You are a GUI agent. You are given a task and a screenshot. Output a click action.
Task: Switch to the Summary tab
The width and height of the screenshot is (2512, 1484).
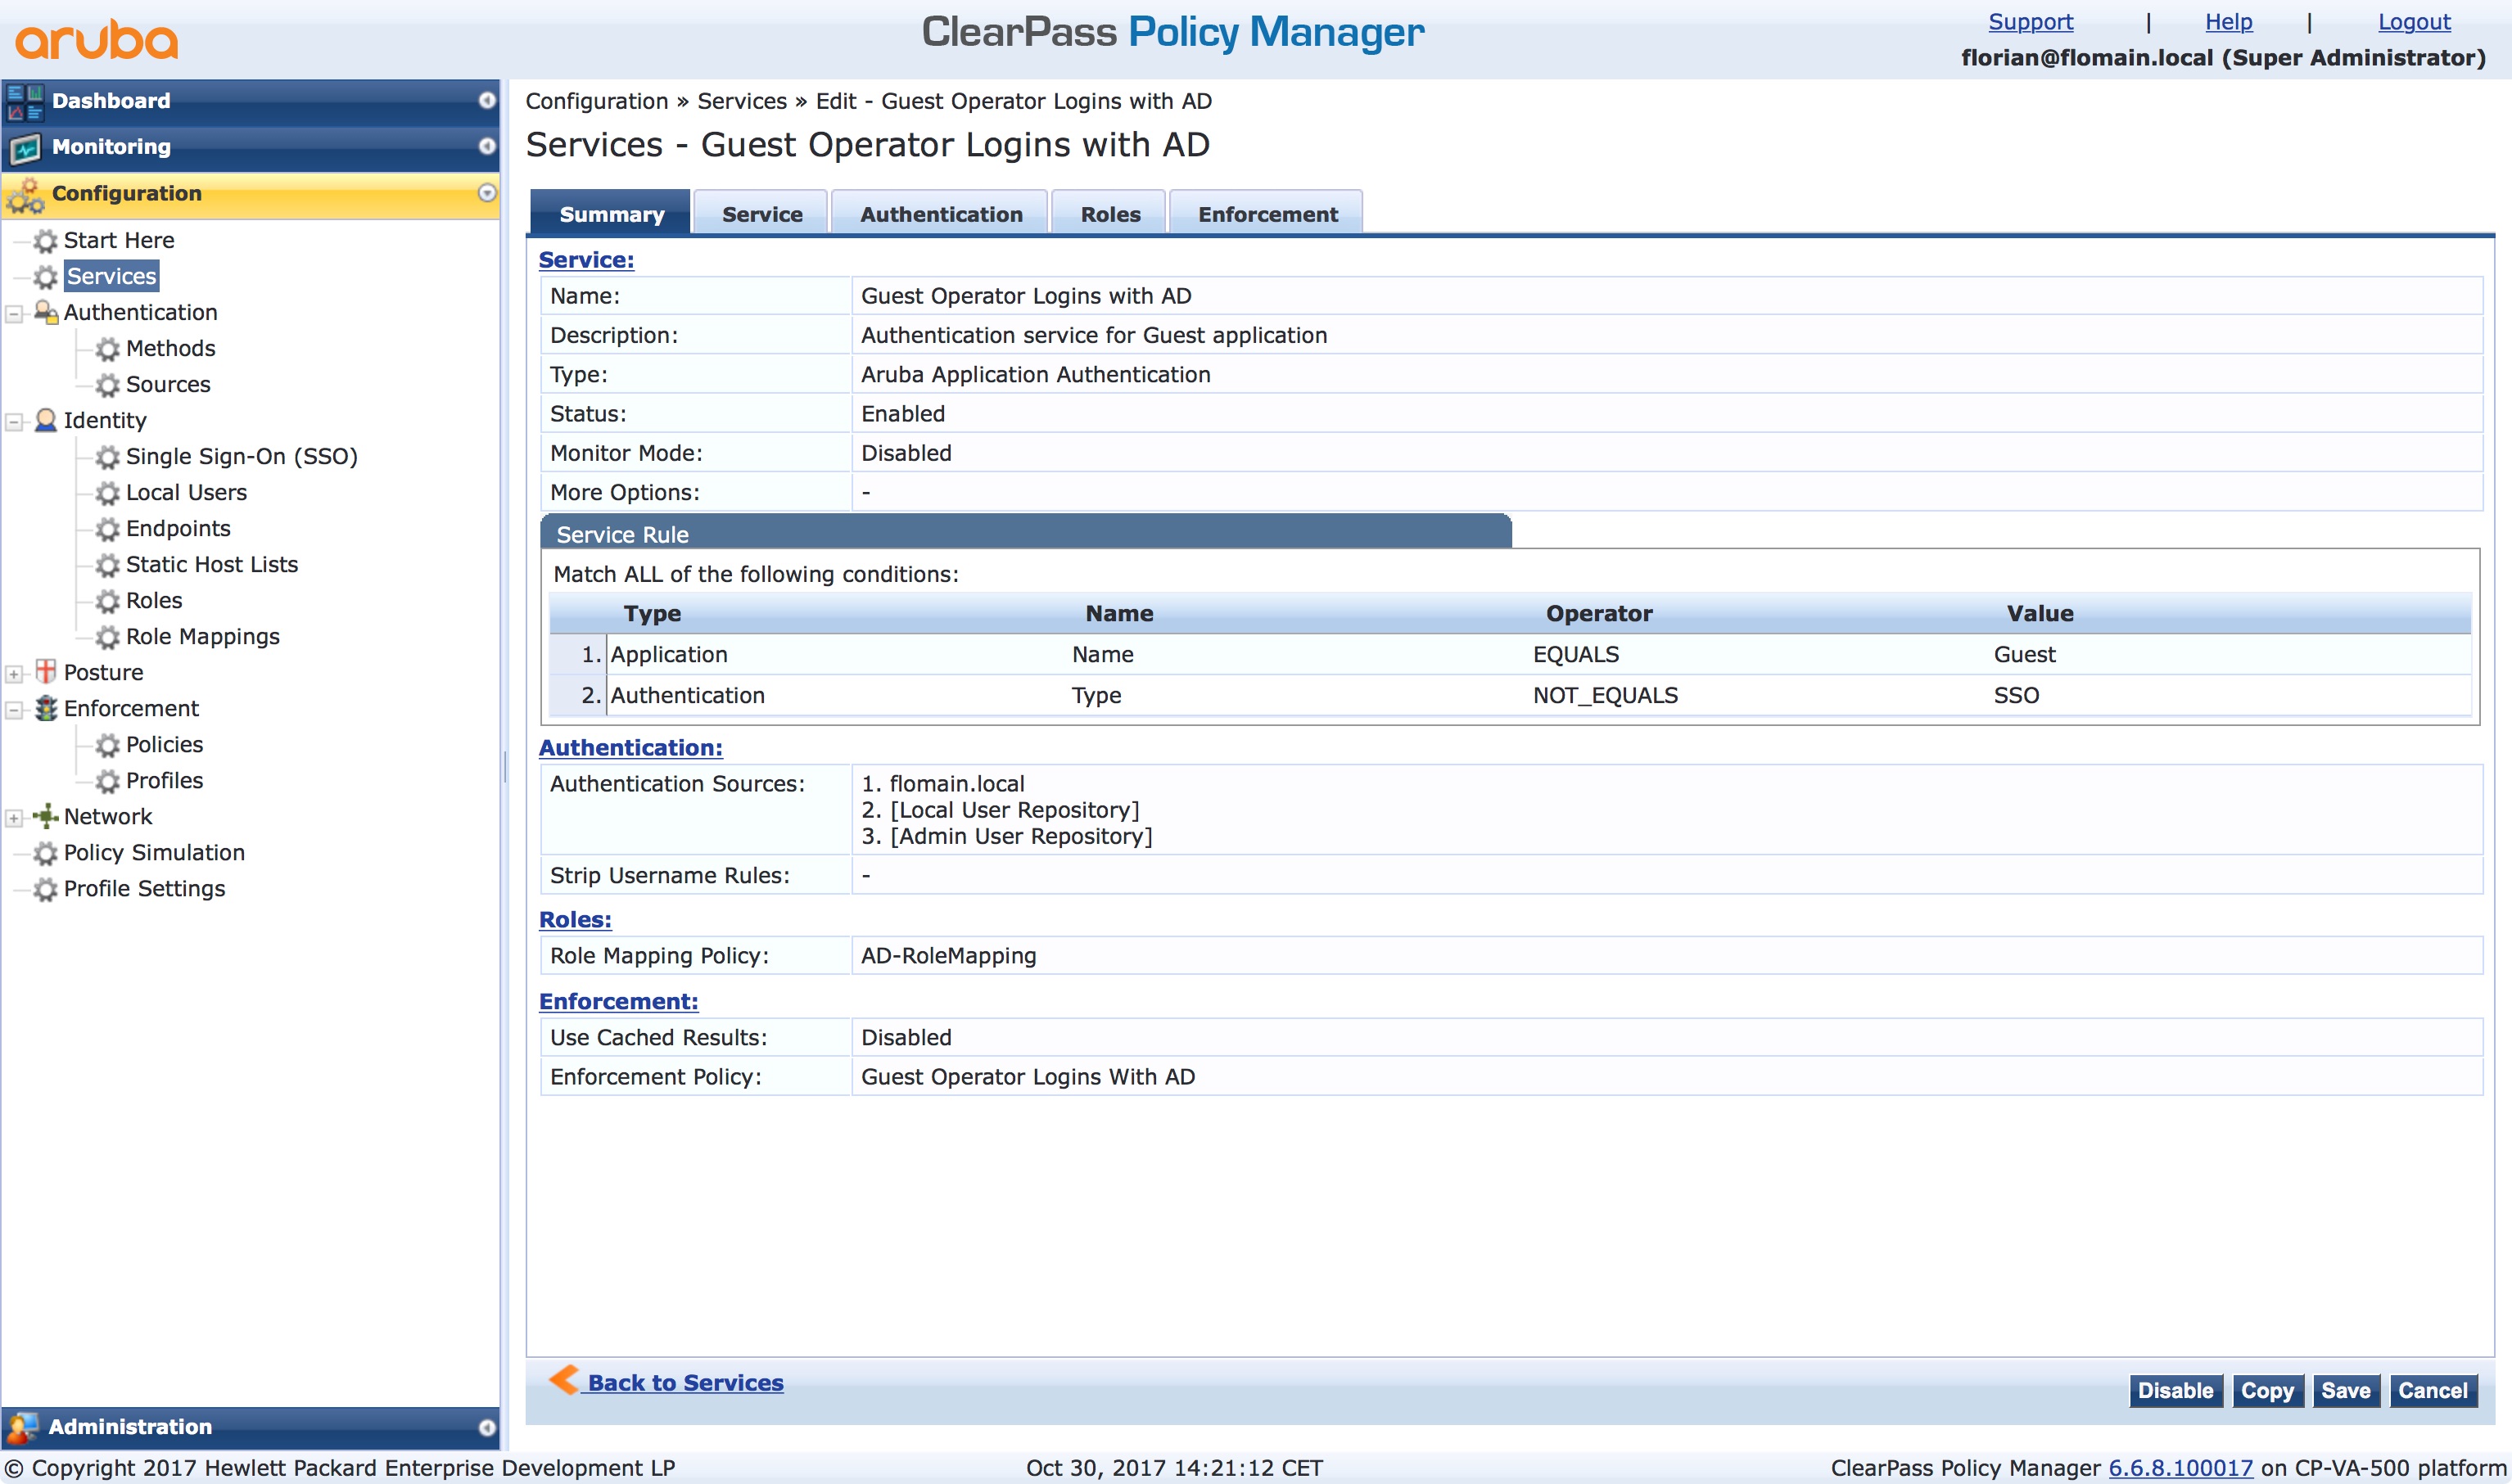tap(611, 213)
